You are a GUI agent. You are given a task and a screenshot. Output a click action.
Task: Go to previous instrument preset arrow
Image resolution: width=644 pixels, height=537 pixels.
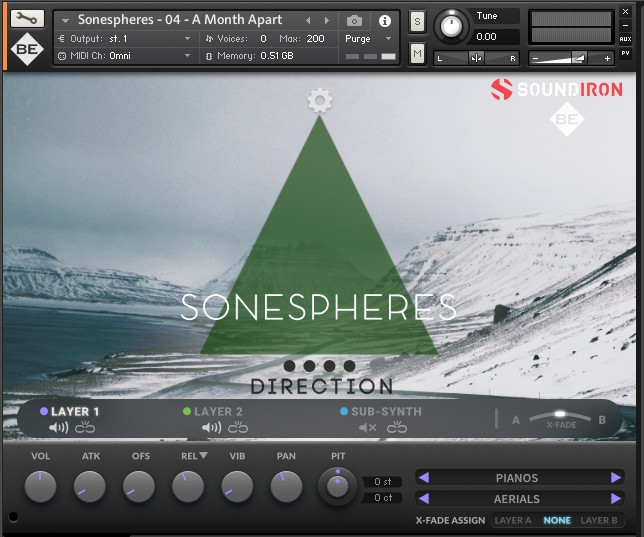click(308, 20)
